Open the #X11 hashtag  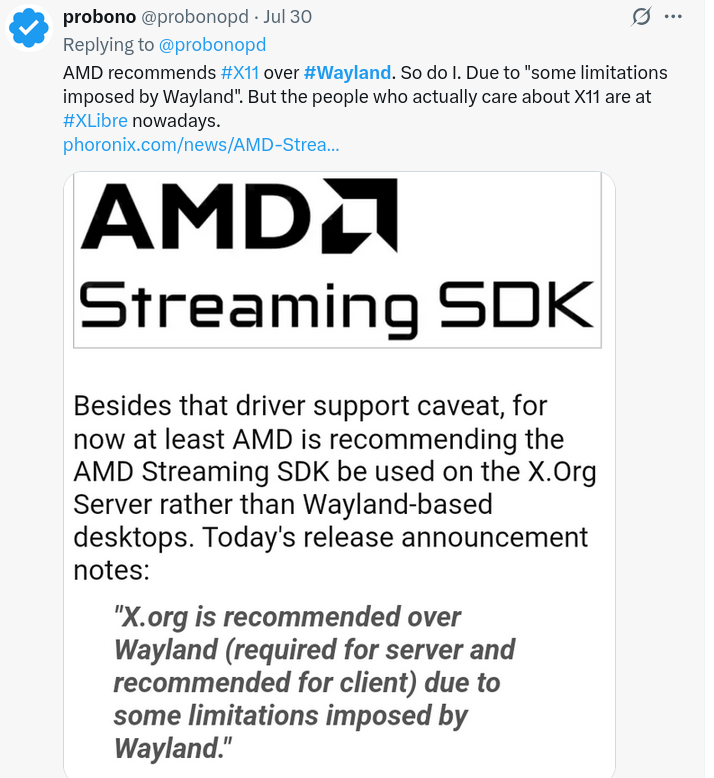click(240, 73)
